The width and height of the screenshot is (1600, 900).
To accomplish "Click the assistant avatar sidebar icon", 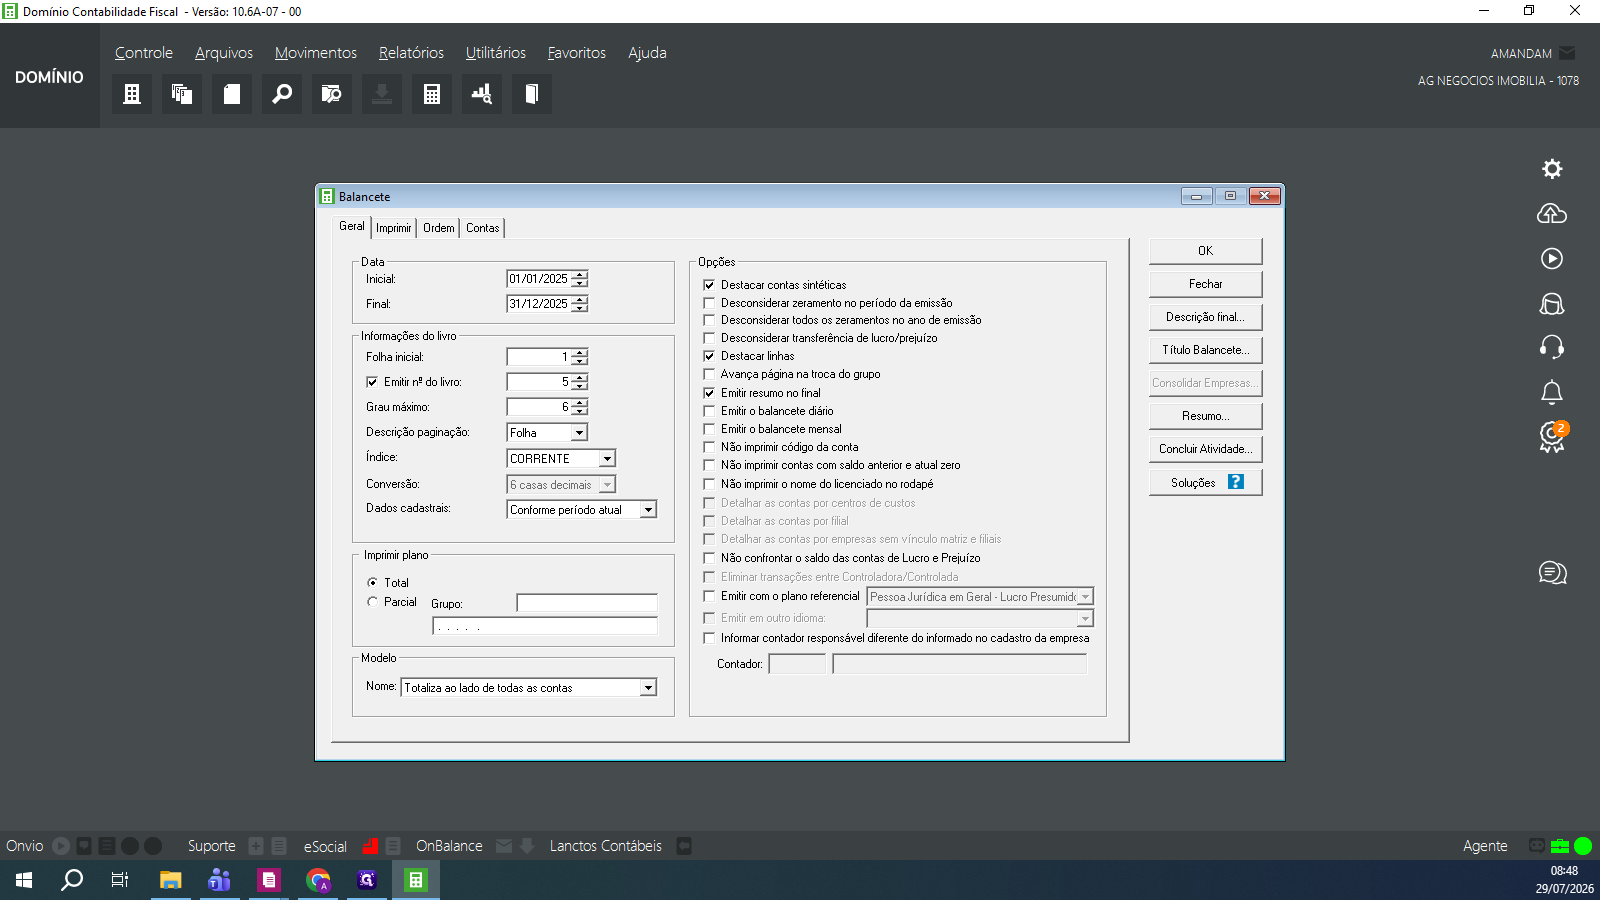I will click(1552, 303).
